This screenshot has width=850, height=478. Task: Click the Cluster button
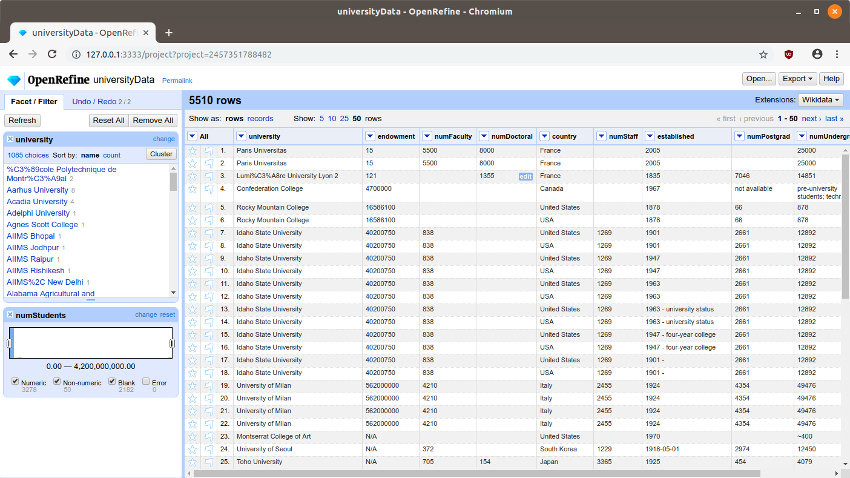pyautogui.click(x=160, y=154)
